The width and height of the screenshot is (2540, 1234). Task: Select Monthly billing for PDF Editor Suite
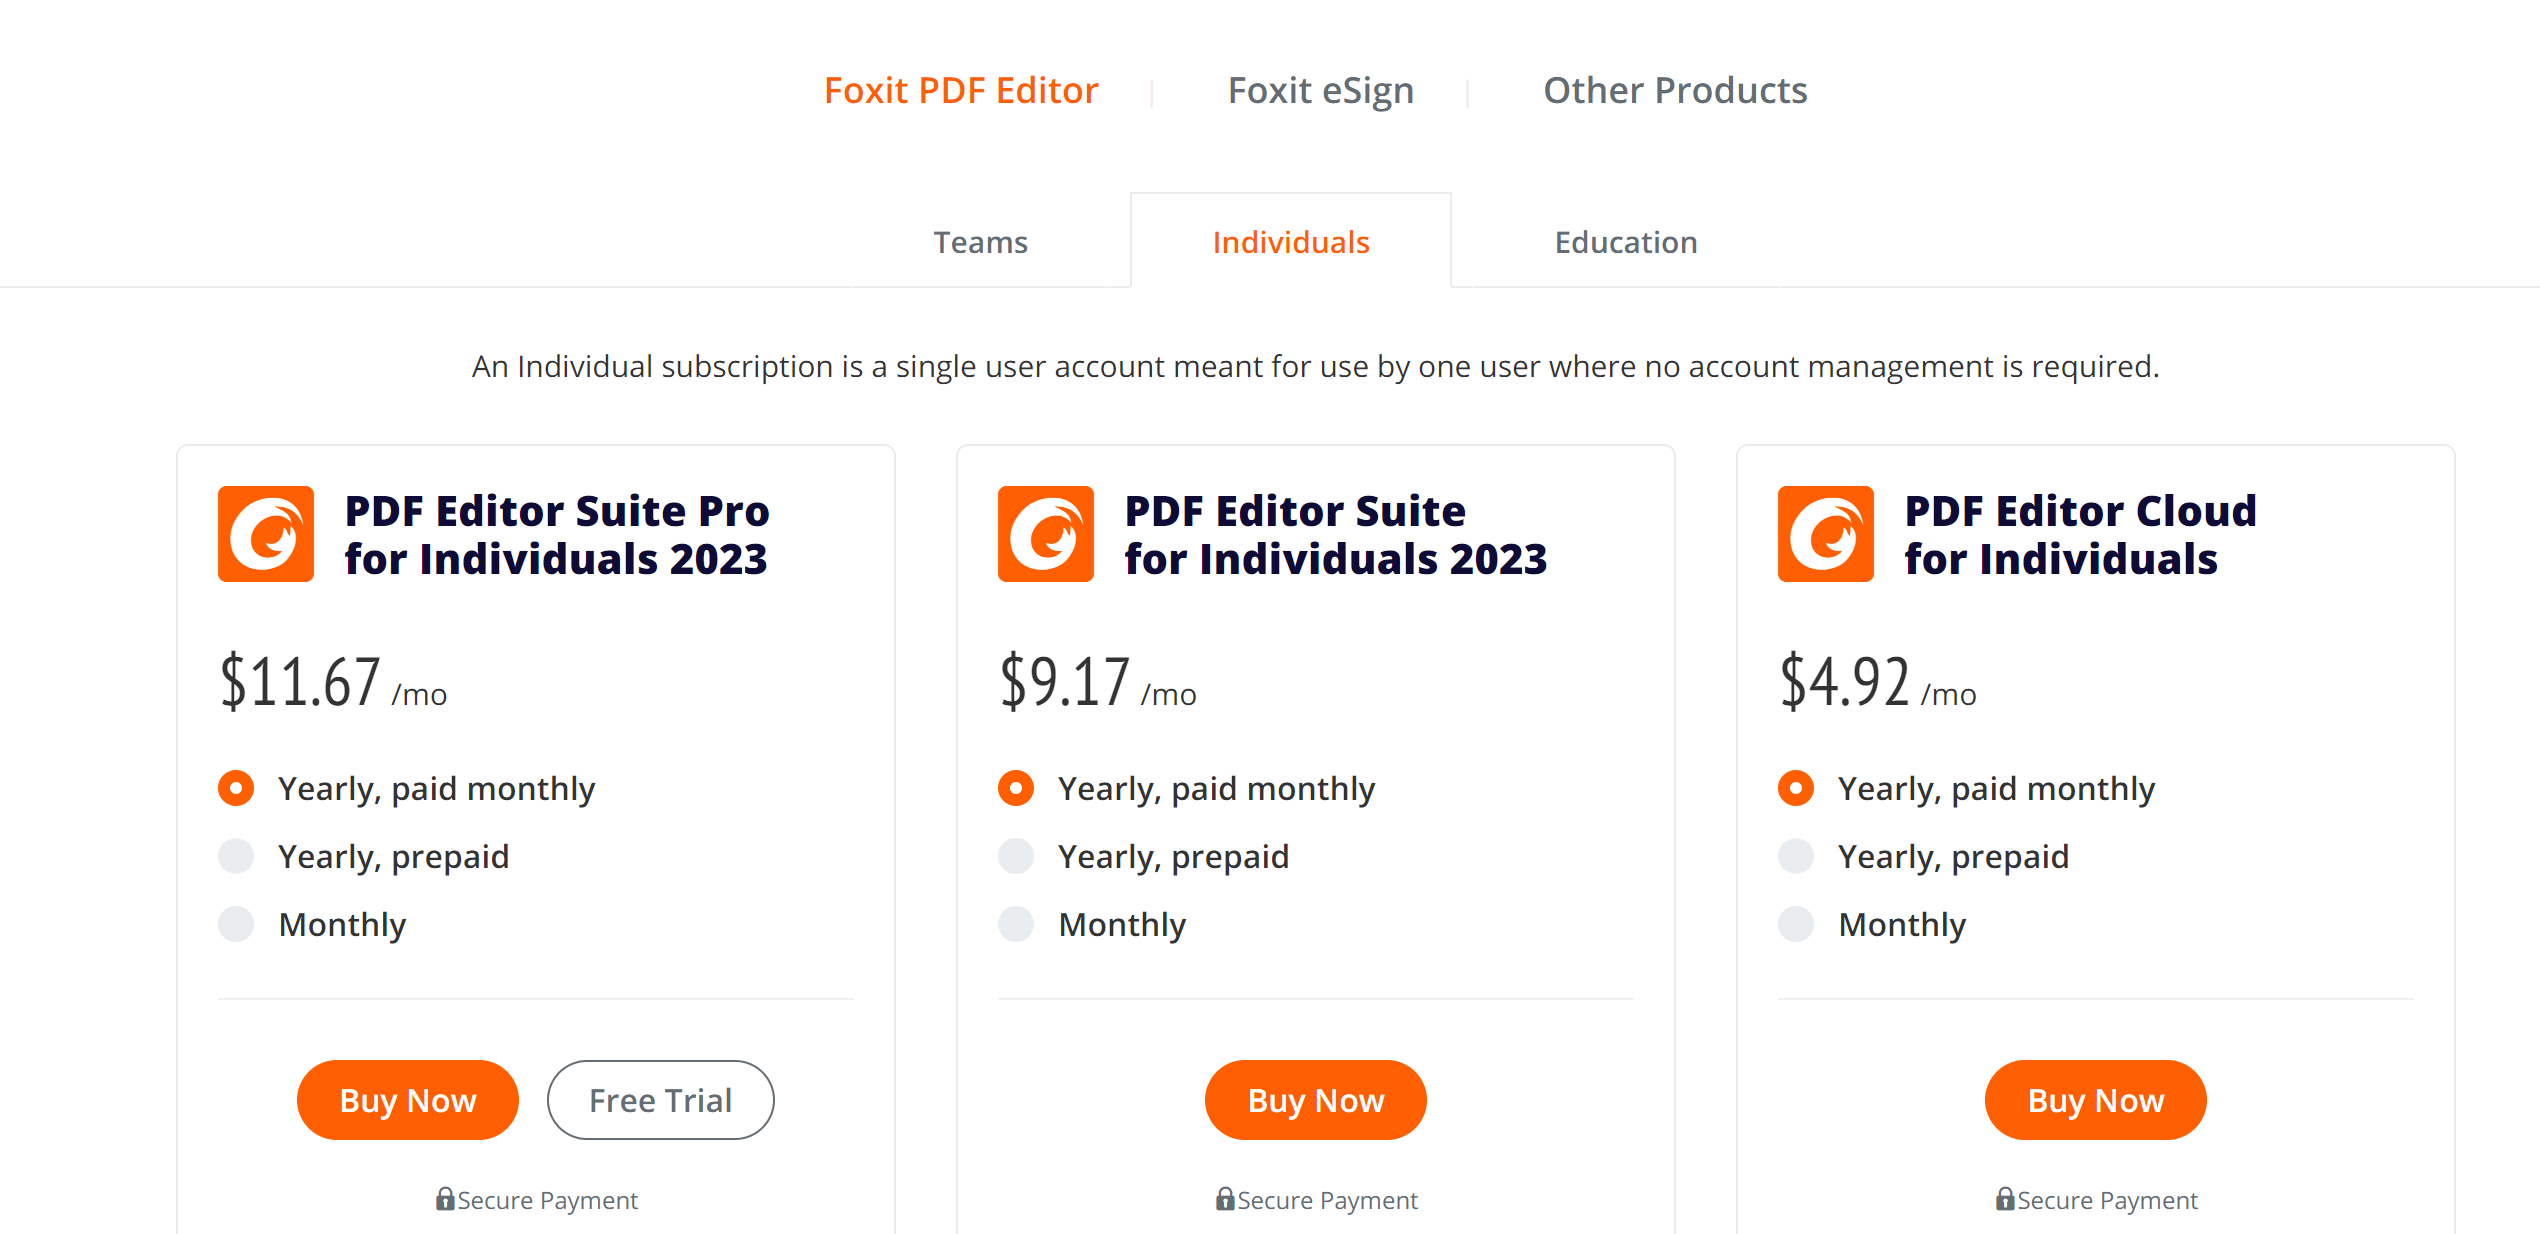[1016, 924]
